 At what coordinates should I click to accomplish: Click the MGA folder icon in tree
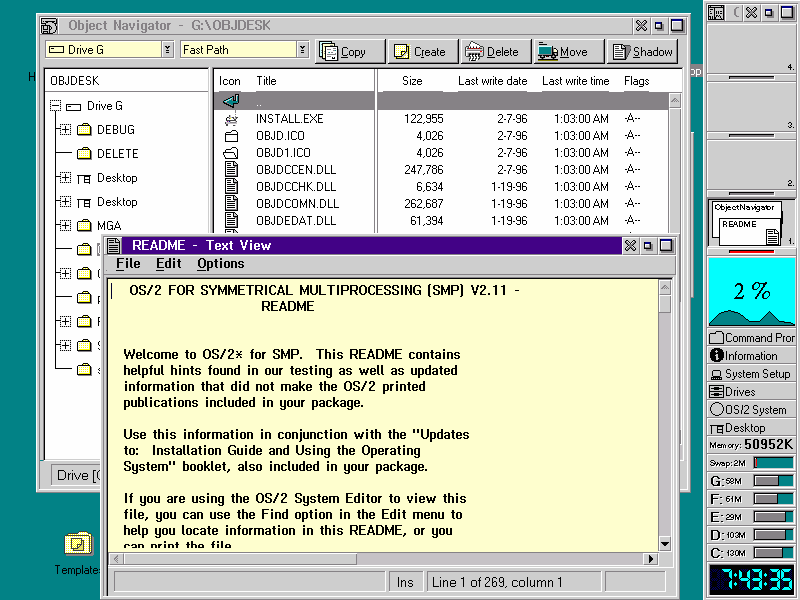pyautogui.click(x=84, y=226)
